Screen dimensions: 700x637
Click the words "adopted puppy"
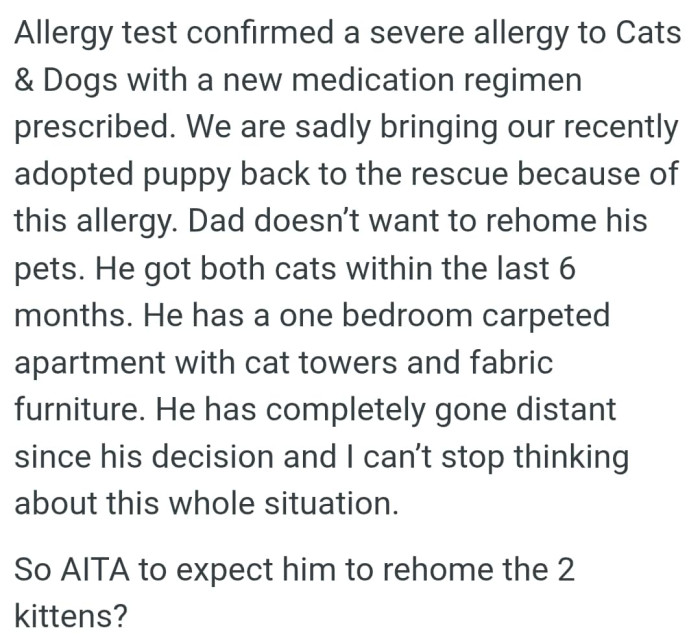pyautogui.click(x=122, y=175)
